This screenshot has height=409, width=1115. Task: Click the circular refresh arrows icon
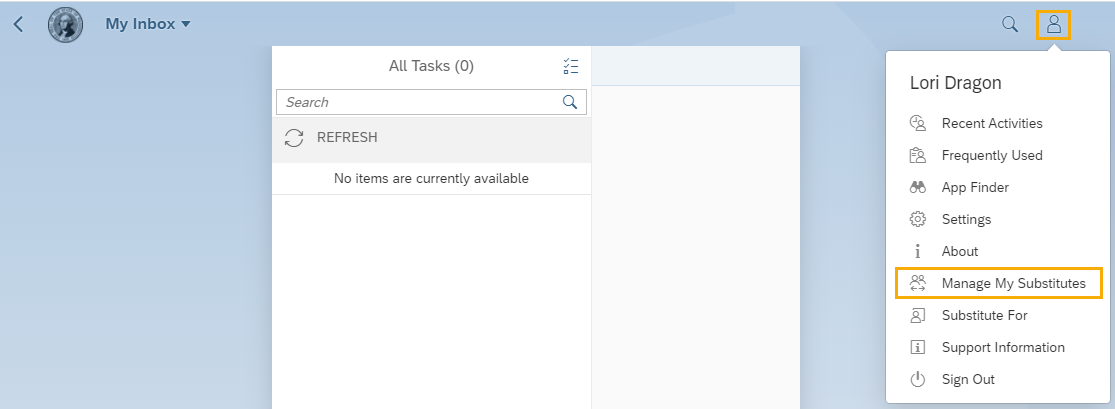tap(294, 138)
